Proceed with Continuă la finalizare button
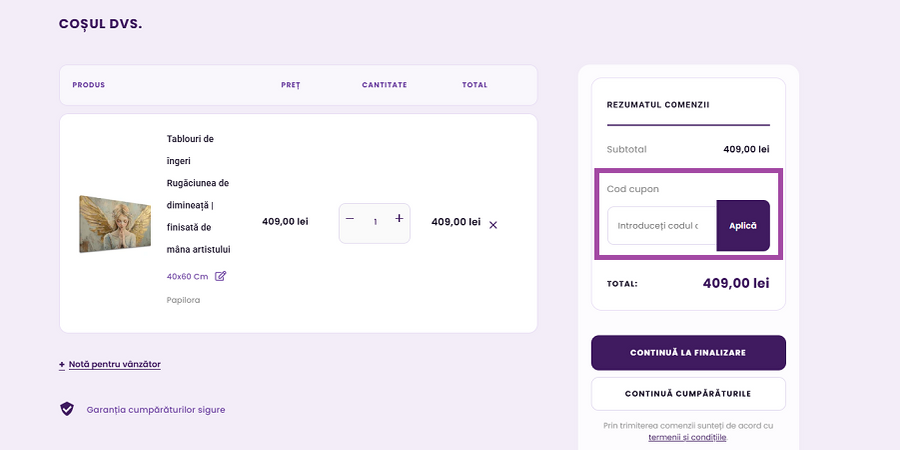This screenshot has width=900, height=450. pos(688,352)
